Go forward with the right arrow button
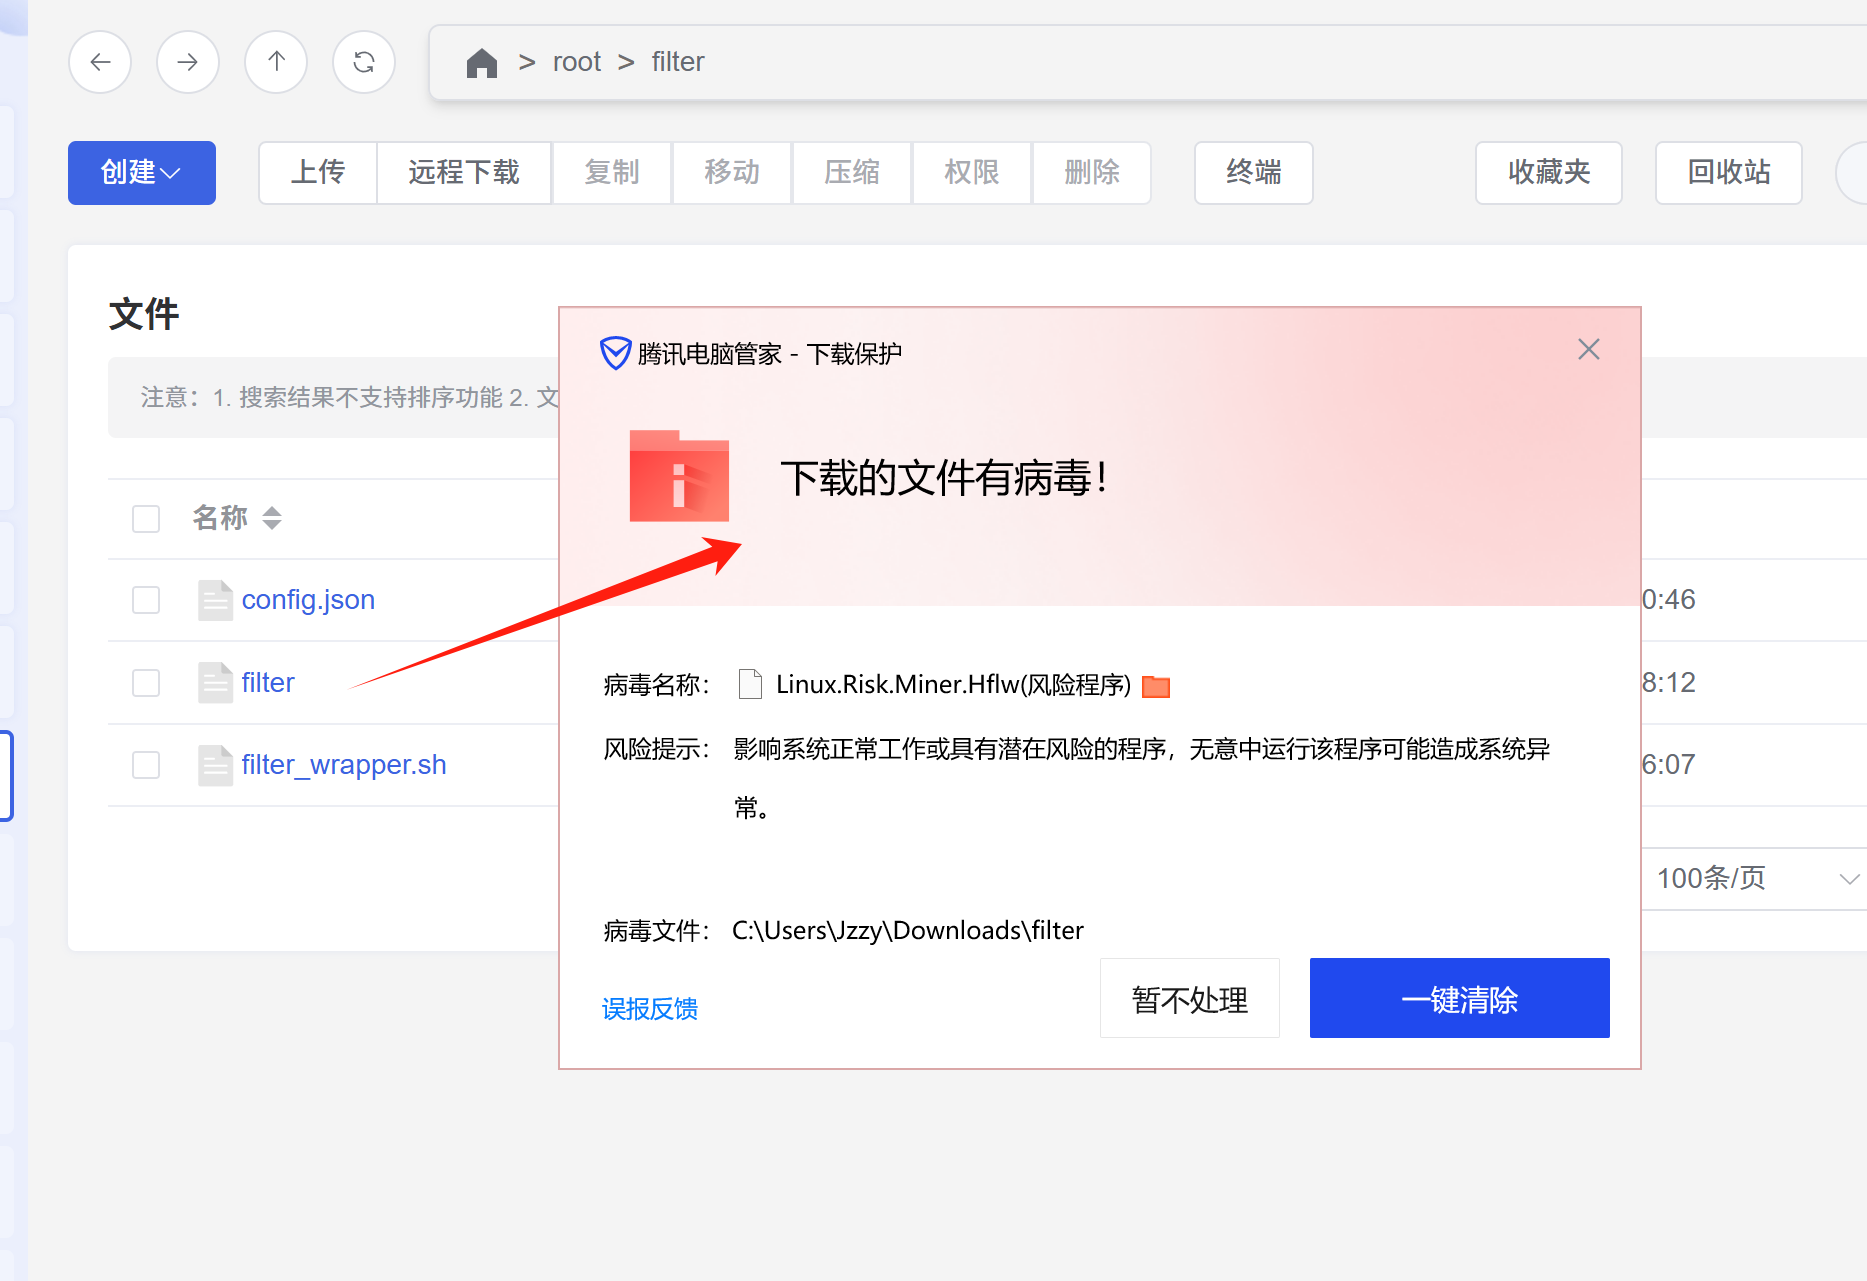Viewport: 1867px width, 1281px height. coord(188,62)
